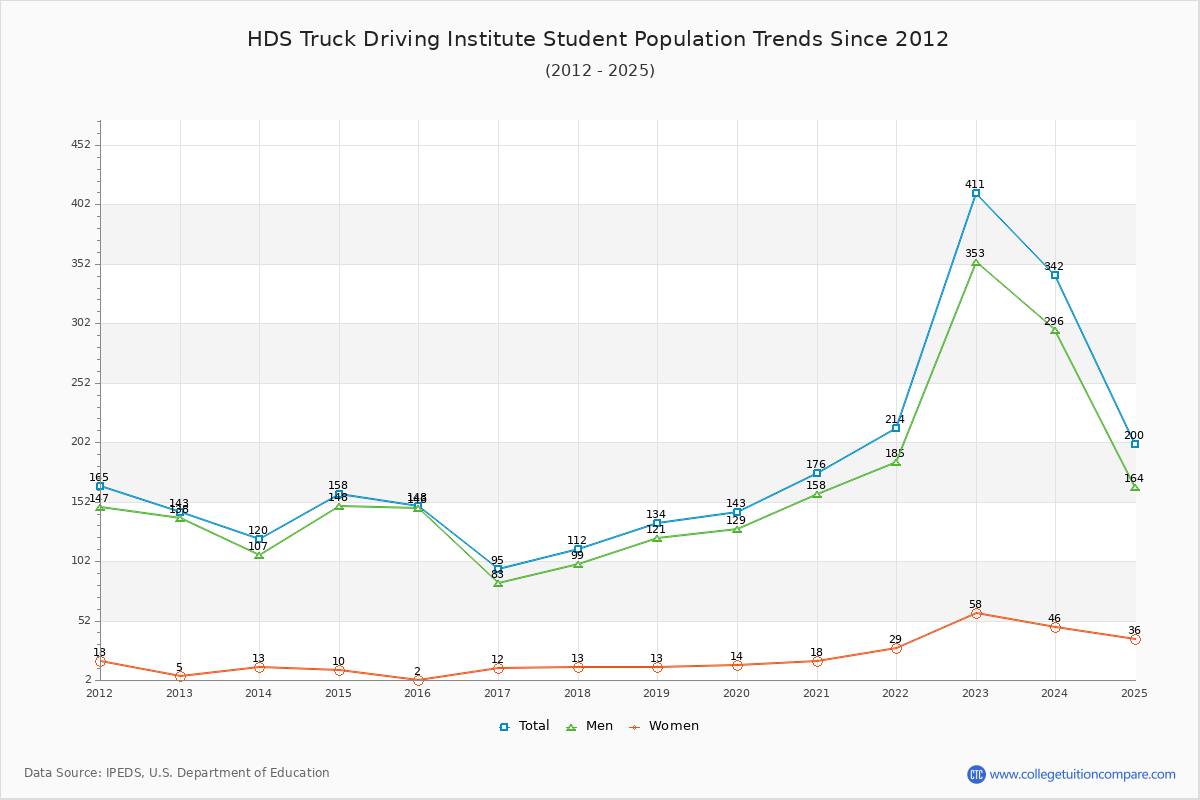Select the 2022 Men point labeled 185
Viewport: 1200px width, 800px height.
click(896, 462)
